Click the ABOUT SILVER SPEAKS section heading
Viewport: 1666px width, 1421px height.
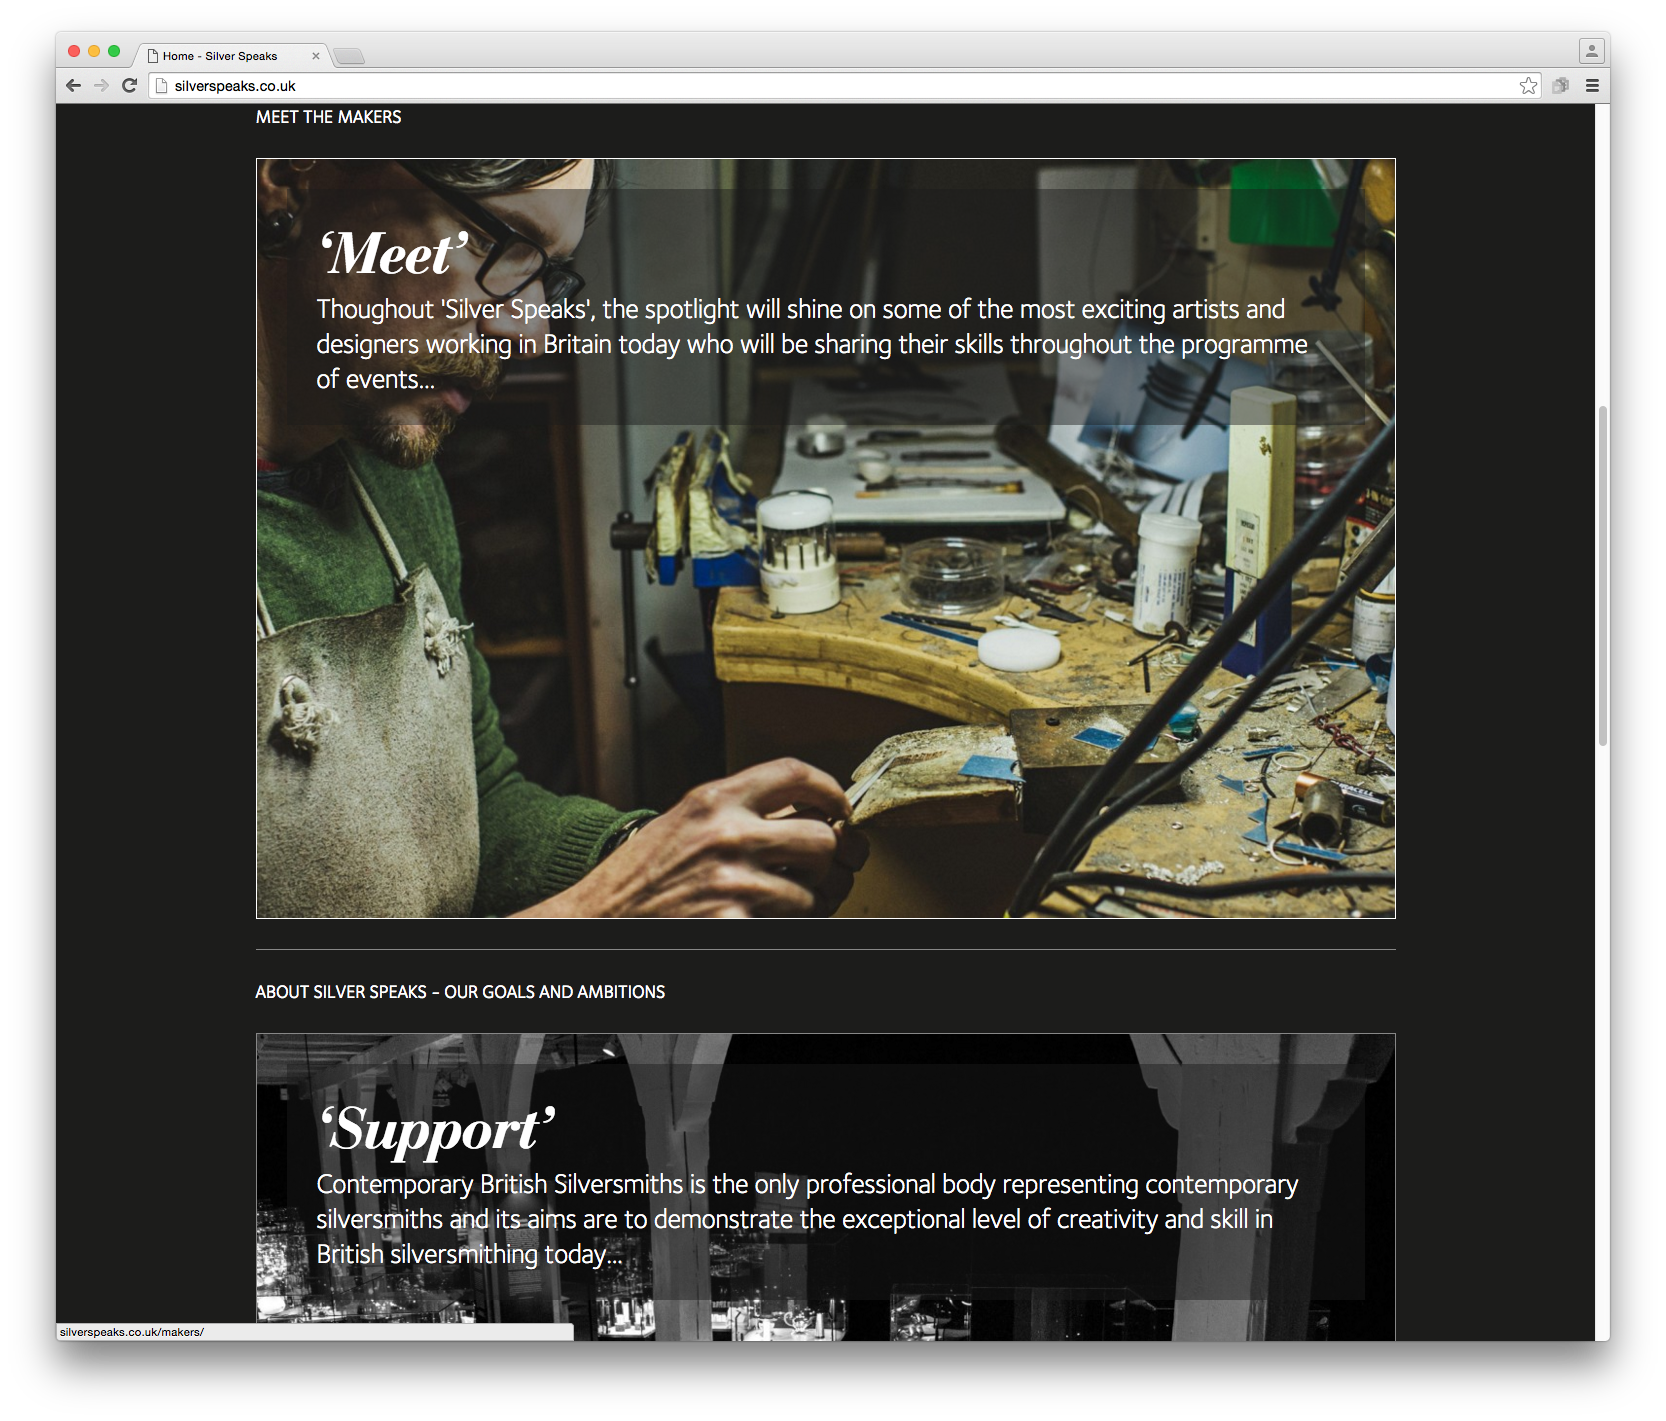point(460,992)
